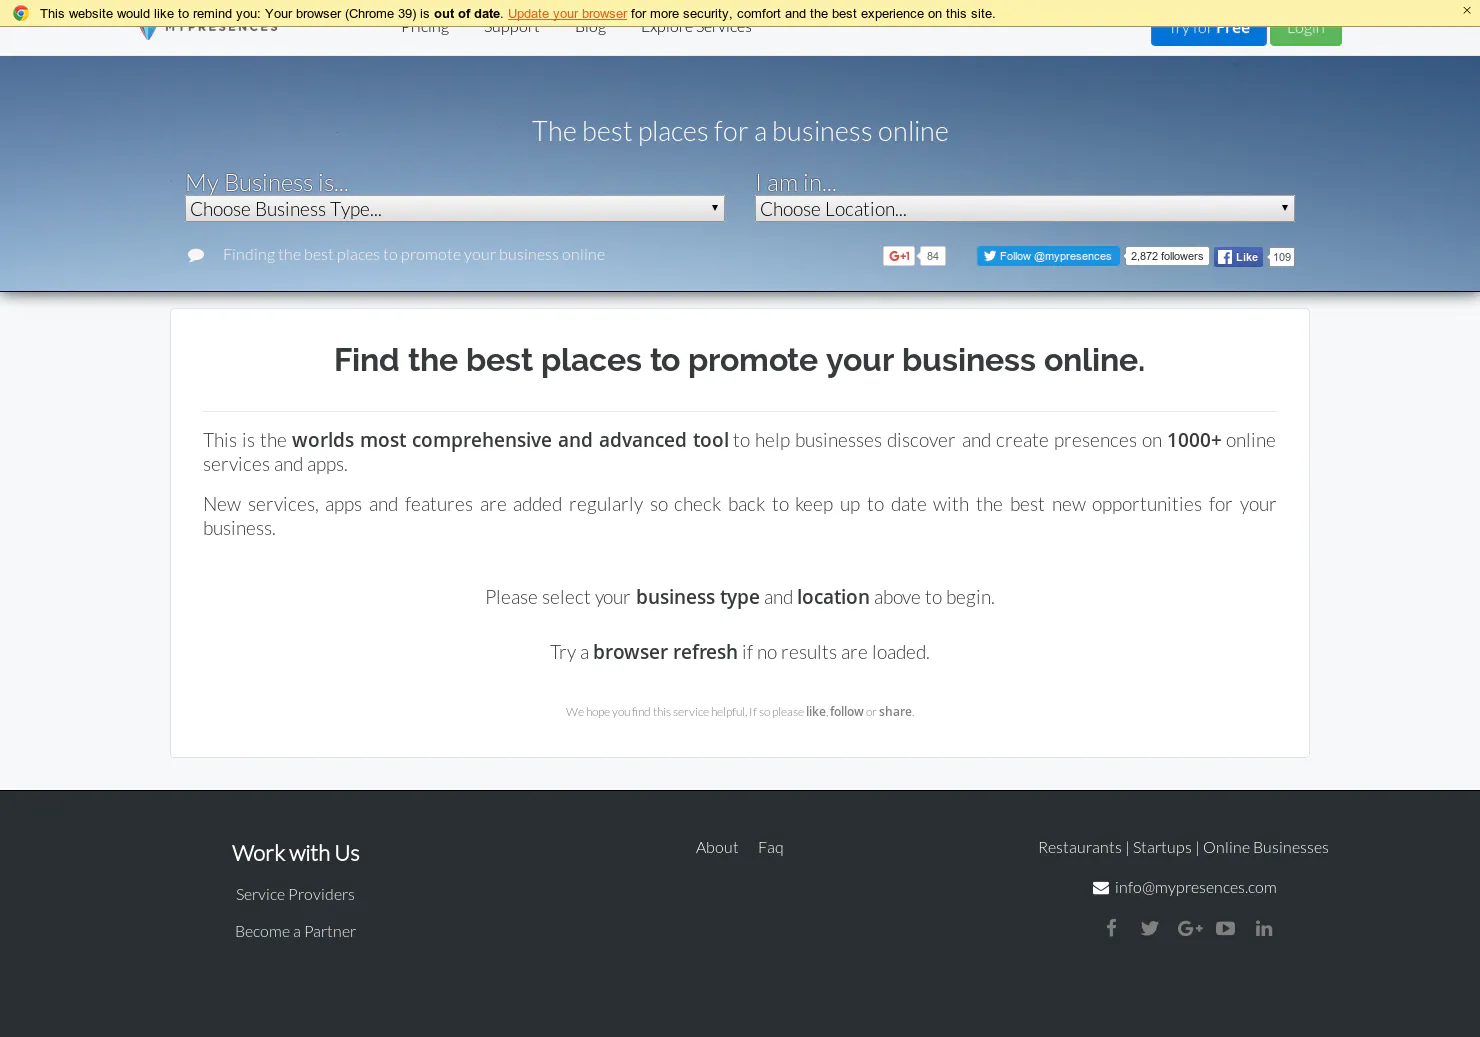The image size is (1480, 1037).
Task: Open the Become a Partner link
Action: pos(295,932)
